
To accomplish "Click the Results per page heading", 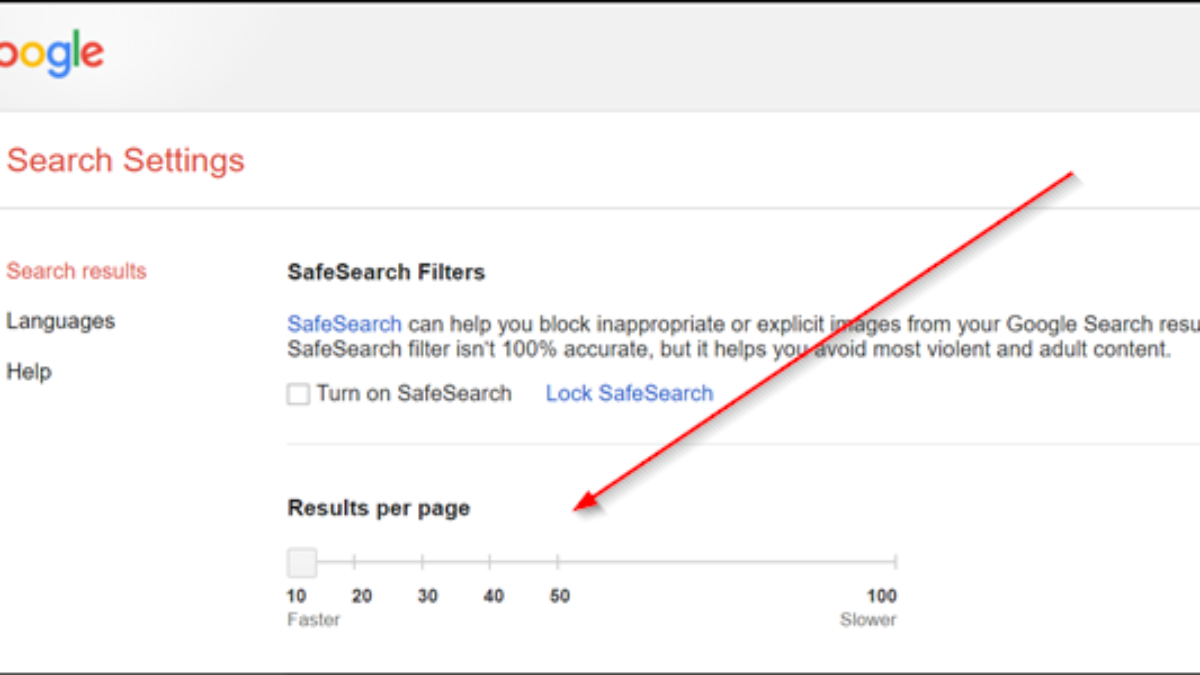I will [x=378, y=508].
